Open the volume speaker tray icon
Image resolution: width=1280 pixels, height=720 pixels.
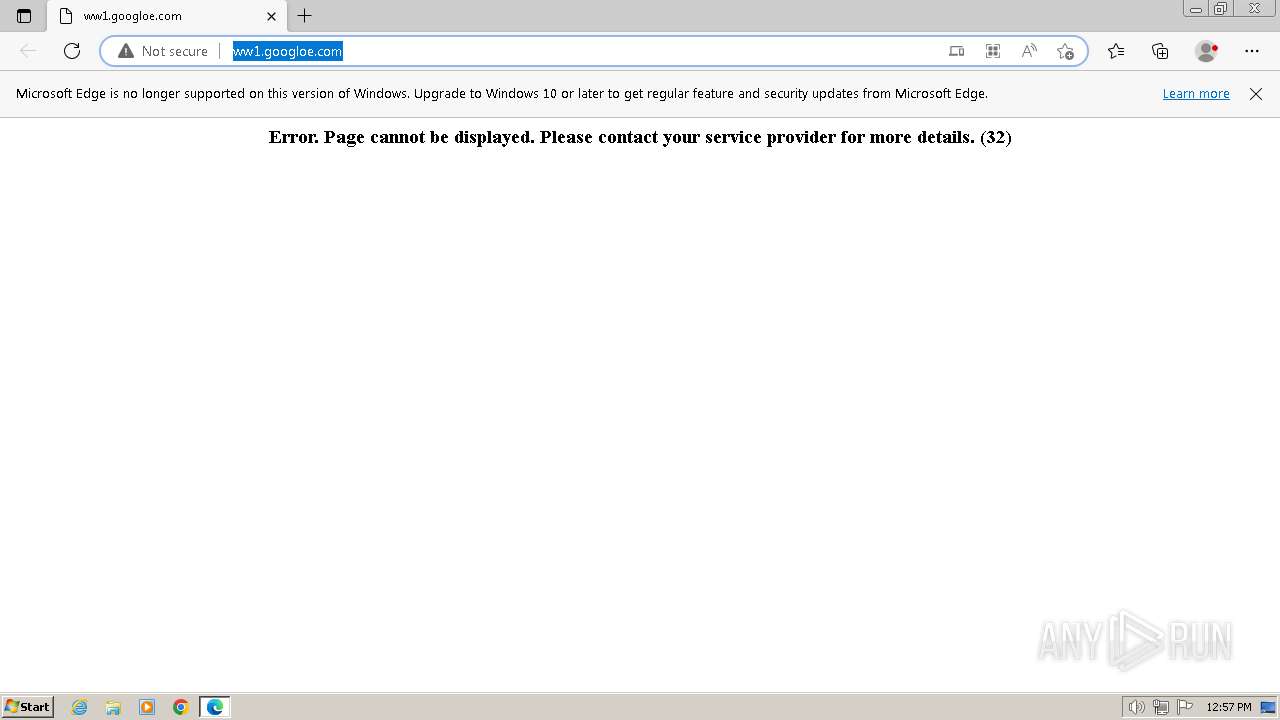[x=1136, y=707]
